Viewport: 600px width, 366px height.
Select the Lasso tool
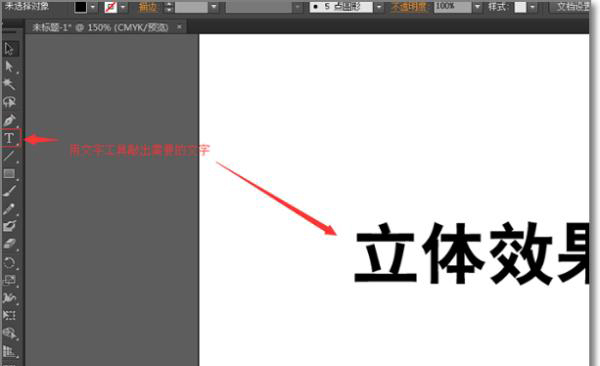(10, 102)
